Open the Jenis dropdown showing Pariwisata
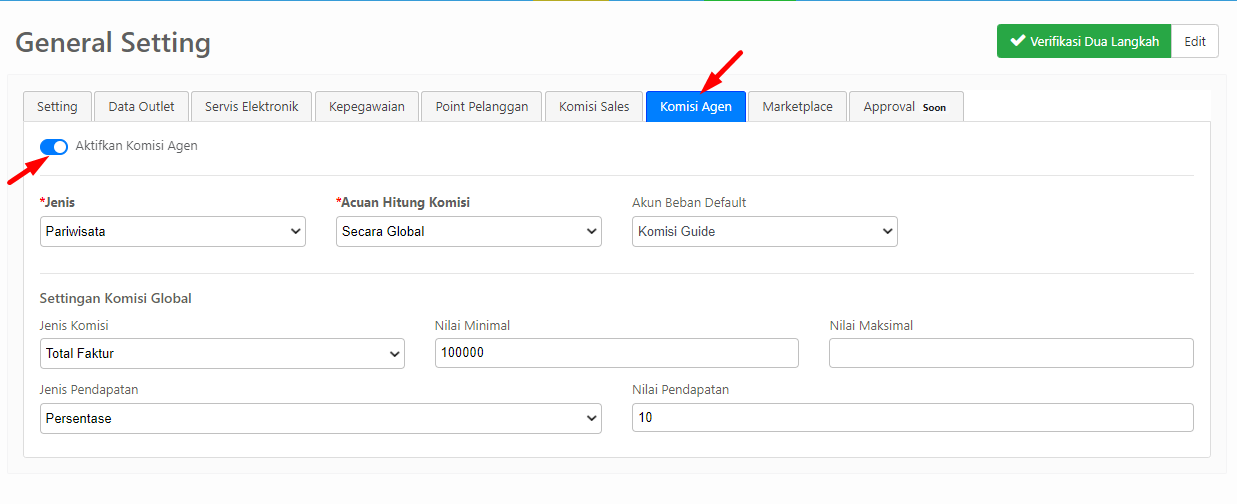This screenshot has width=1237, height=504. pos(173,231)
